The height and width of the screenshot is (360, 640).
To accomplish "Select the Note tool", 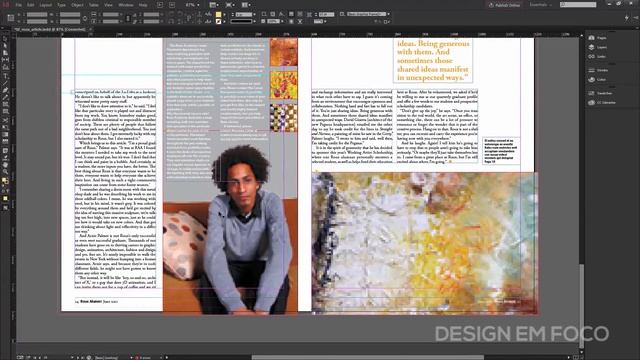I will click(5, 151).
